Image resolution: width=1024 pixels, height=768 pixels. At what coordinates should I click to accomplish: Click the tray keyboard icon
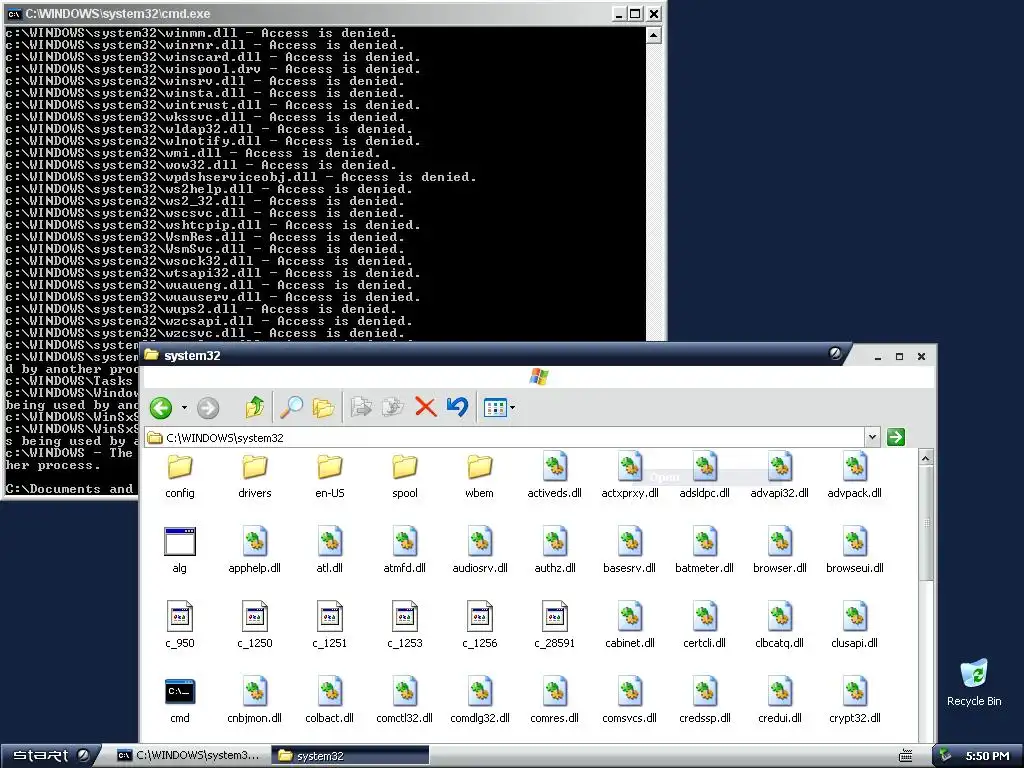(x=905, y=756)
